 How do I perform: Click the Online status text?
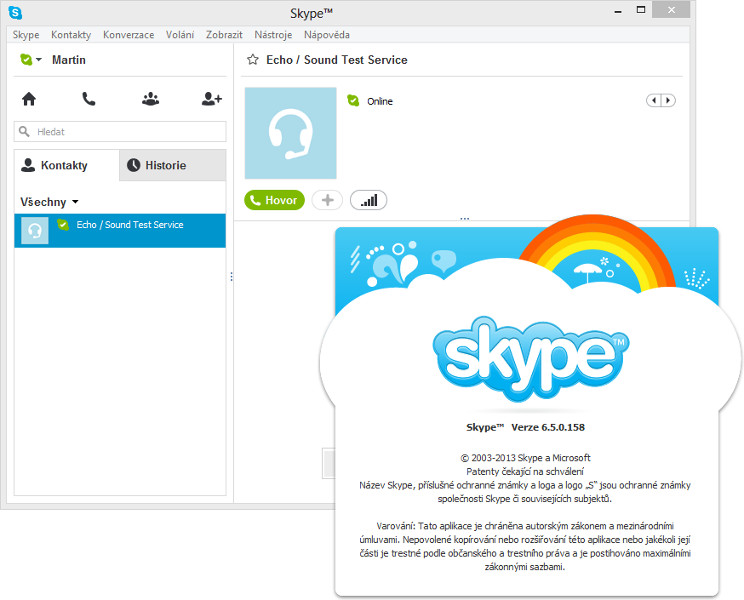click(x=380, y=102)
